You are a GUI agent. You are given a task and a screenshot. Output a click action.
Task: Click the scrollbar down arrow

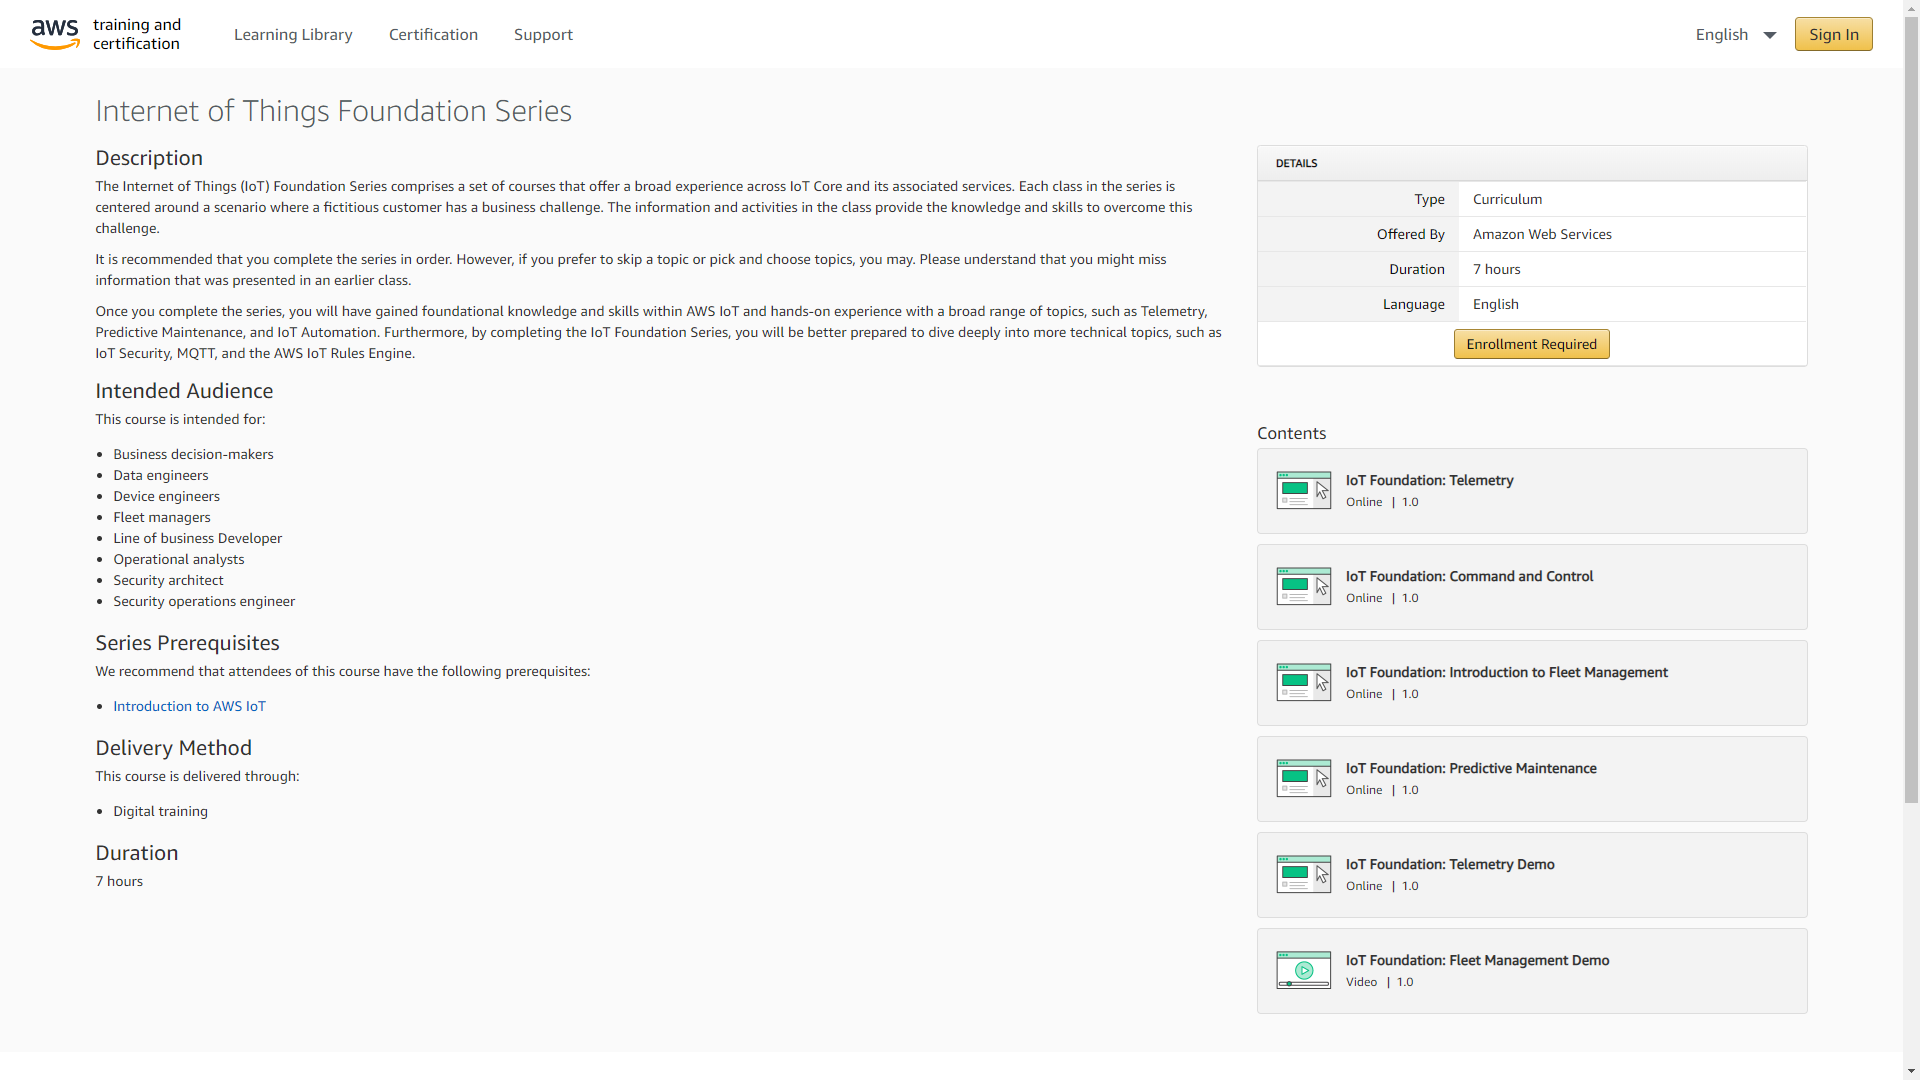(x=1911, y=1071)
